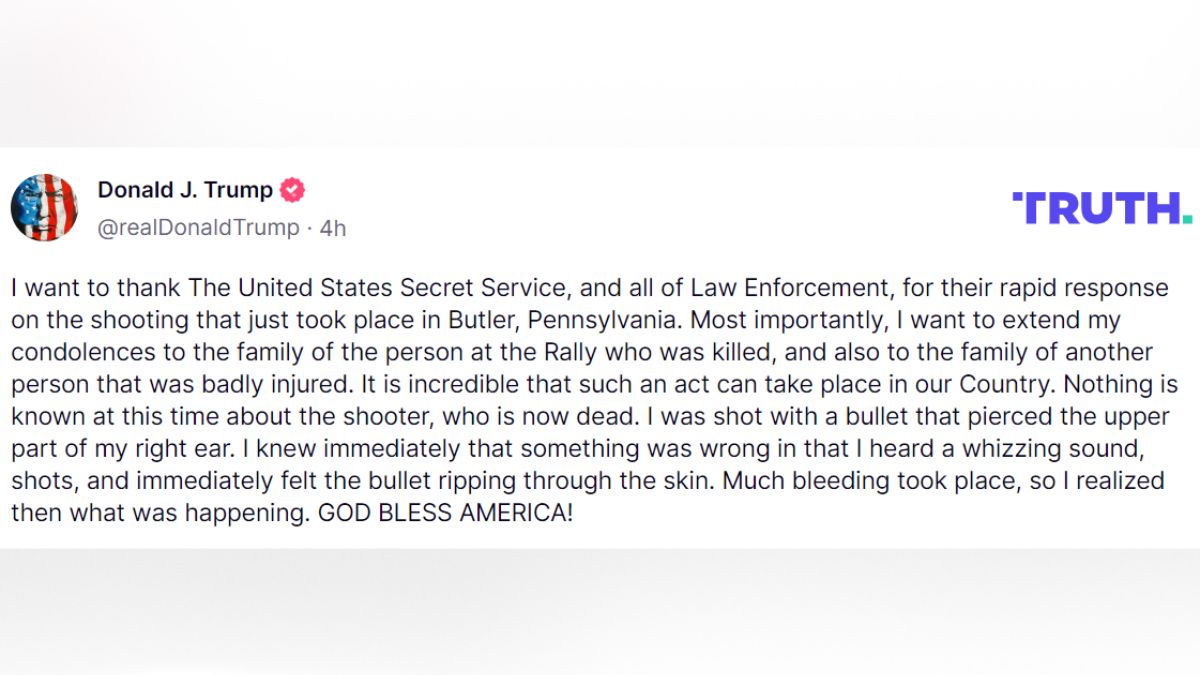Click the TRUTH logo
Image resolution: width=1200 pixels, height=675 pixels.
tap(1101, 208)
